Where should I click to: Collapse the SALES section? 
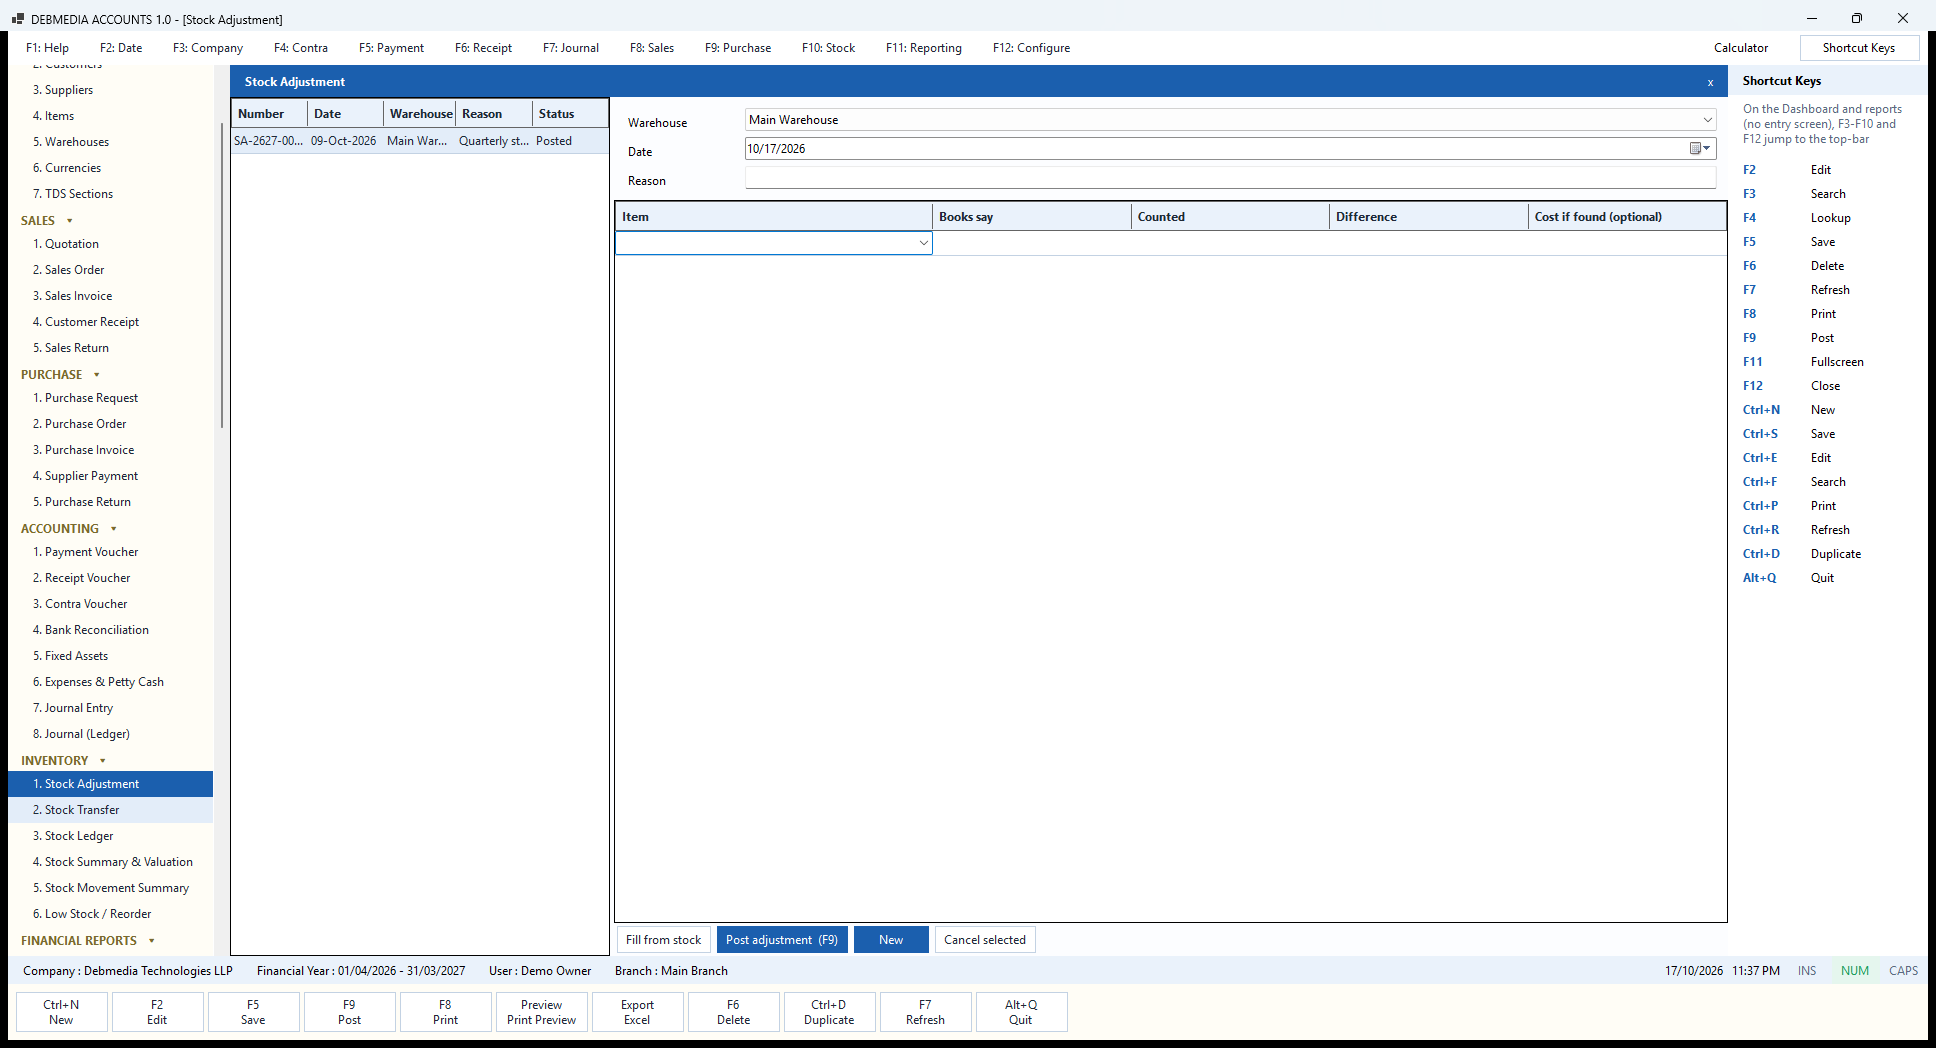(69, 221)
